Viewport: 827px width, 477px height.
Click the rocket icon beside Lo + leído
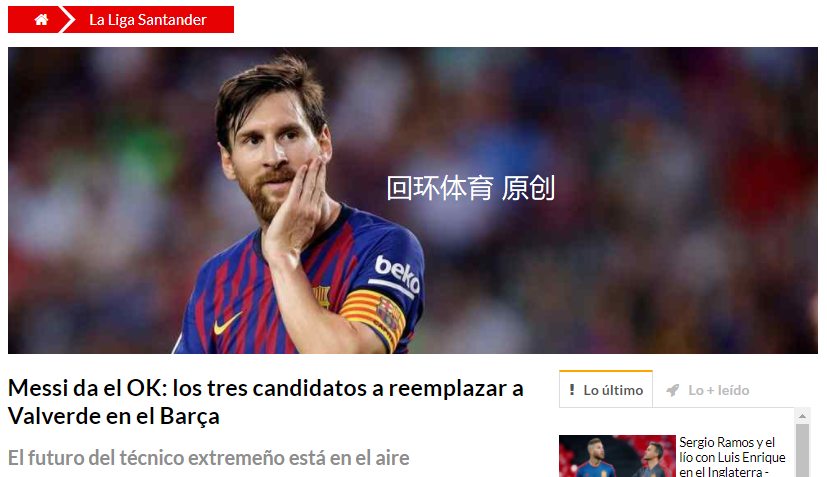point(672,390)
